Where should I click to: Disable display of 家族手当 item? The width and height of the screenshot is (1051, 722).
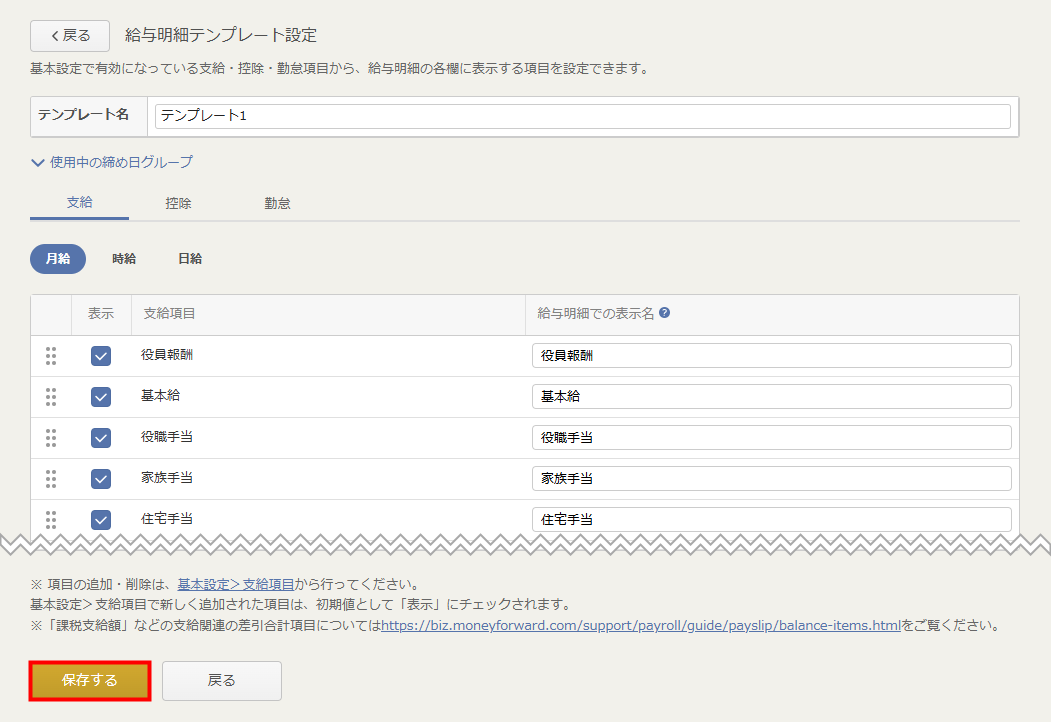pyautogui.click(x=101, y=479)
